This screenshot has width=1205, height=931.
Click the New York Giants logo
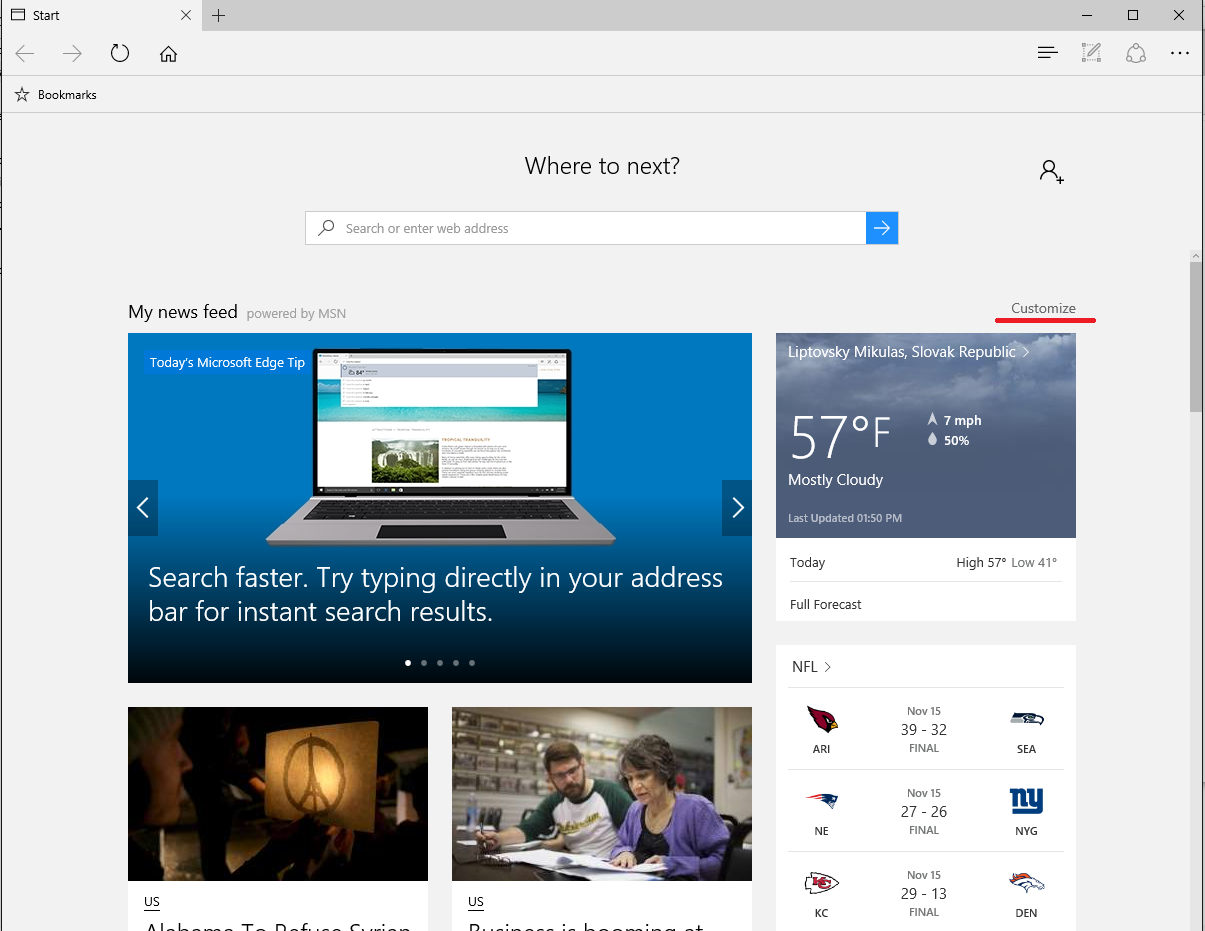click(1026, 801)
